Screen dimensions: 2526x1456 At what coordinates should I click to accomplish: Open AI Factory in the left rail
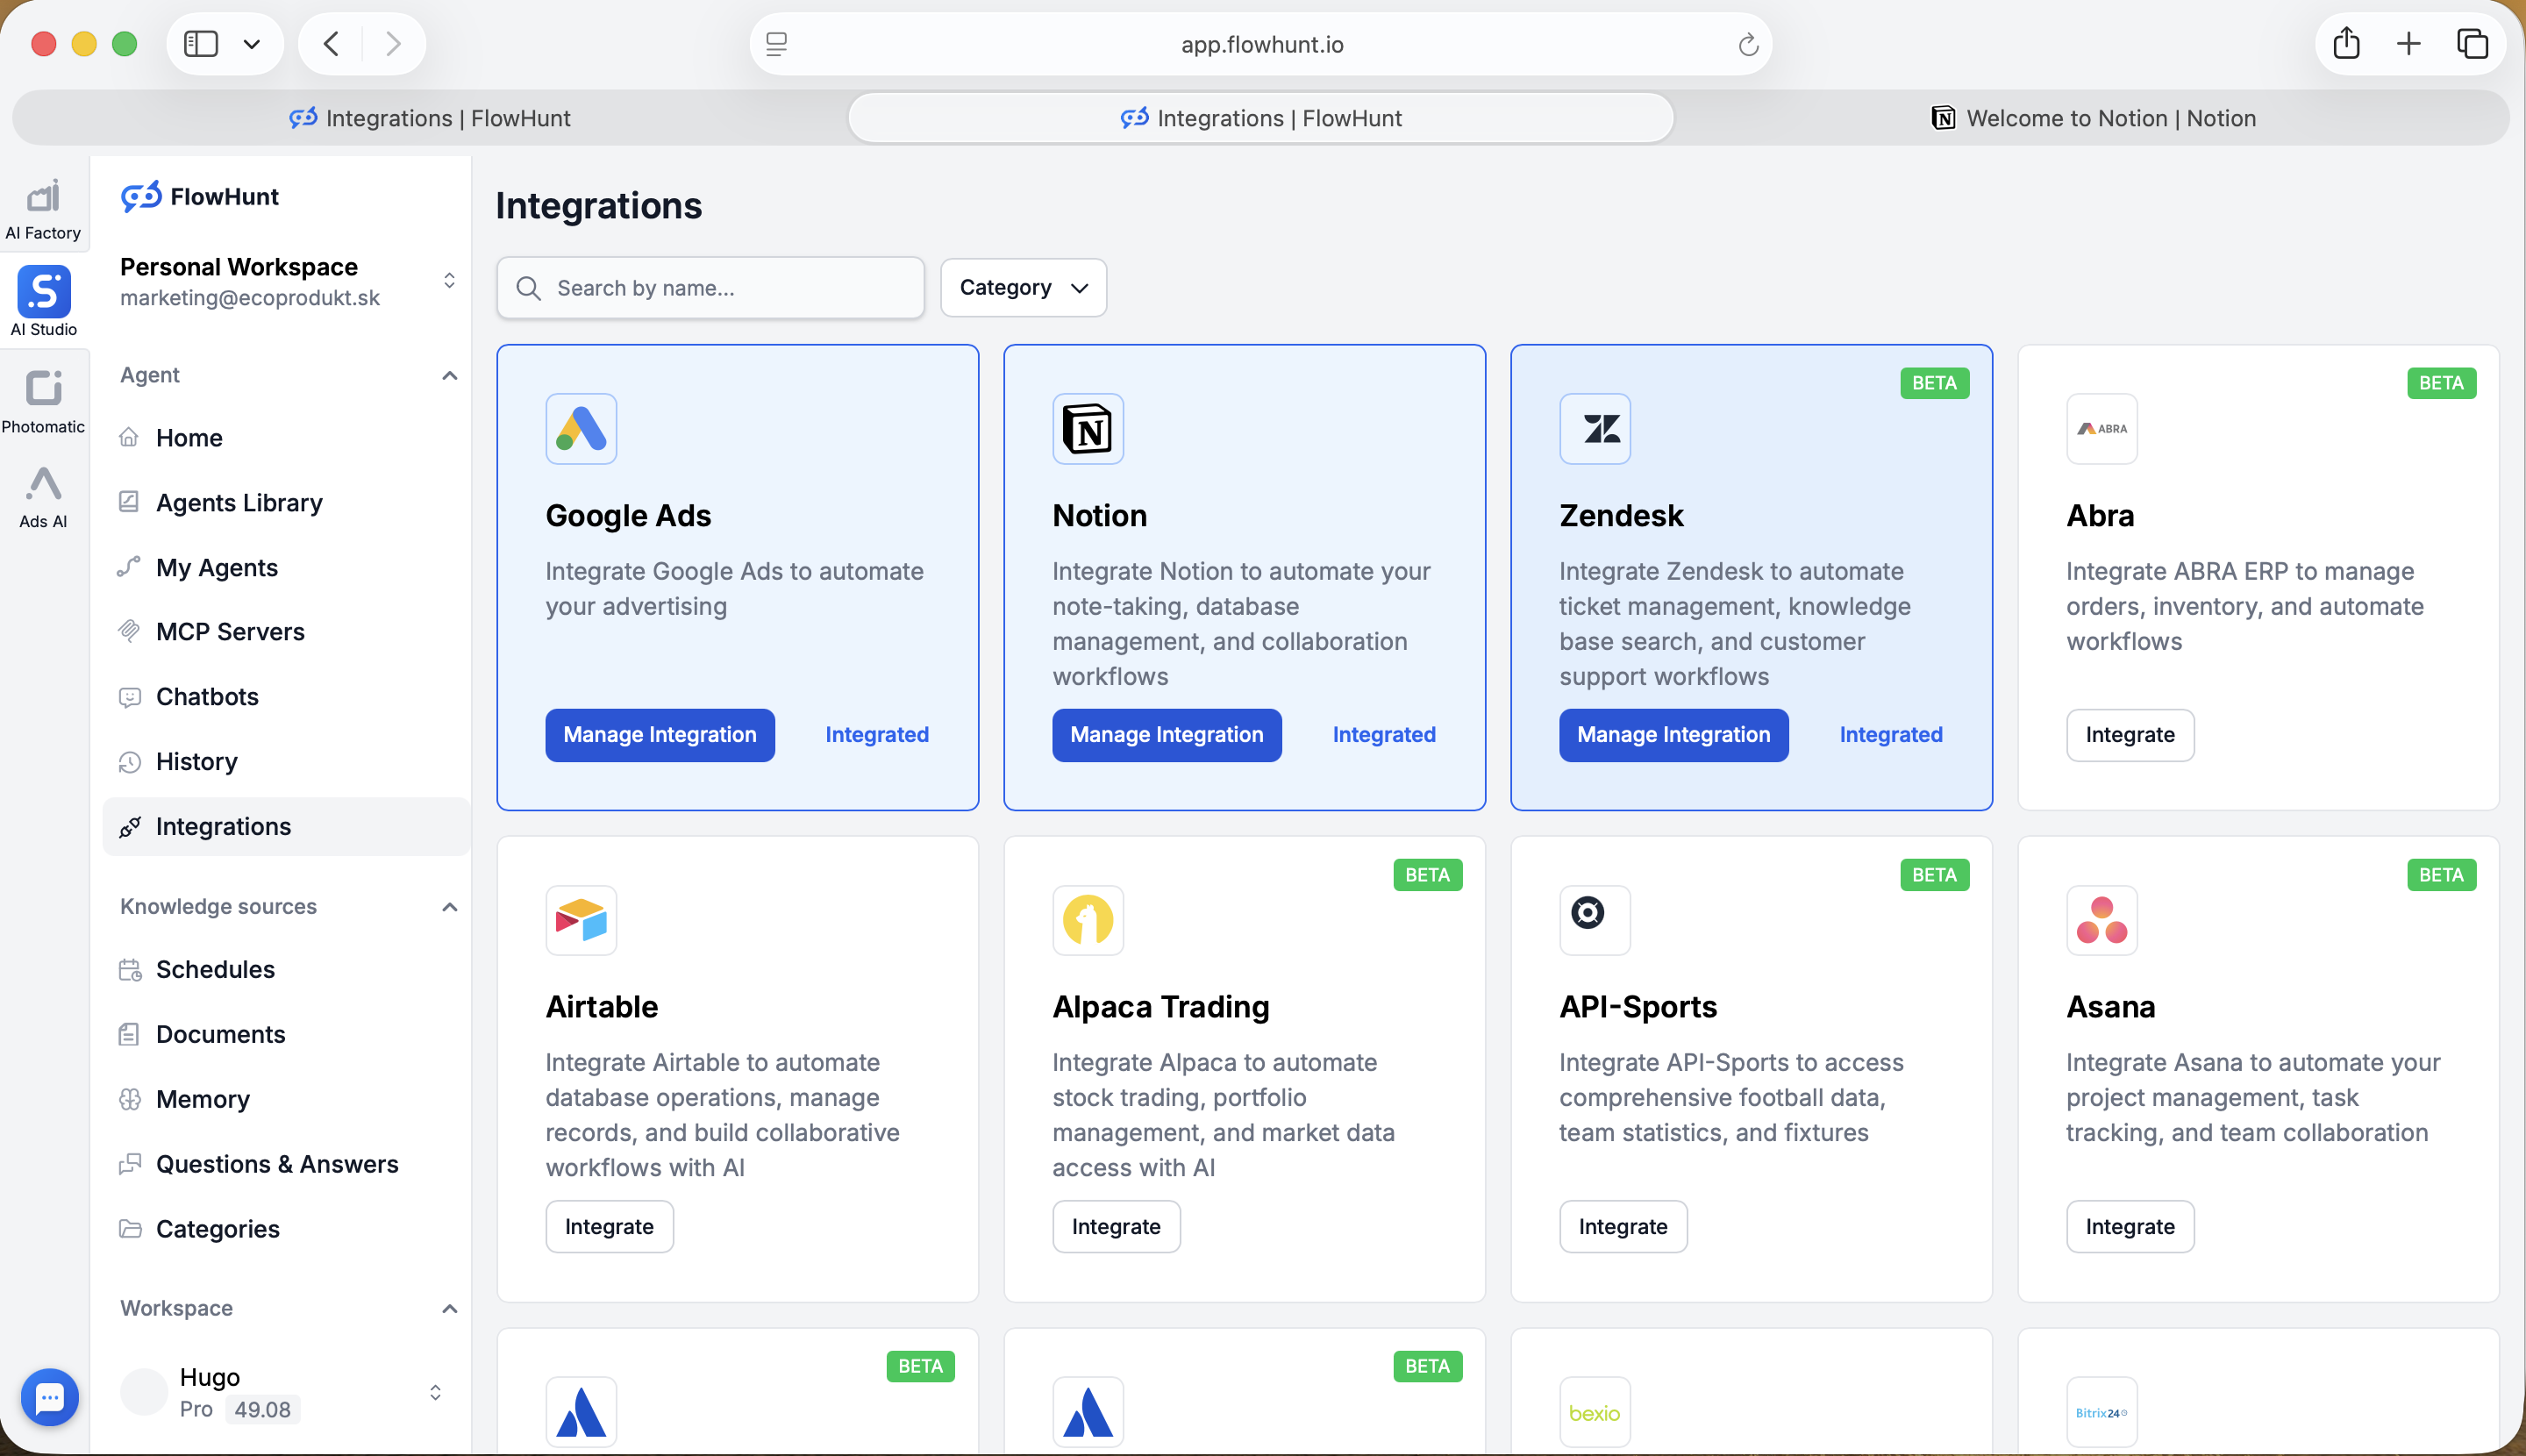[43, 209]
